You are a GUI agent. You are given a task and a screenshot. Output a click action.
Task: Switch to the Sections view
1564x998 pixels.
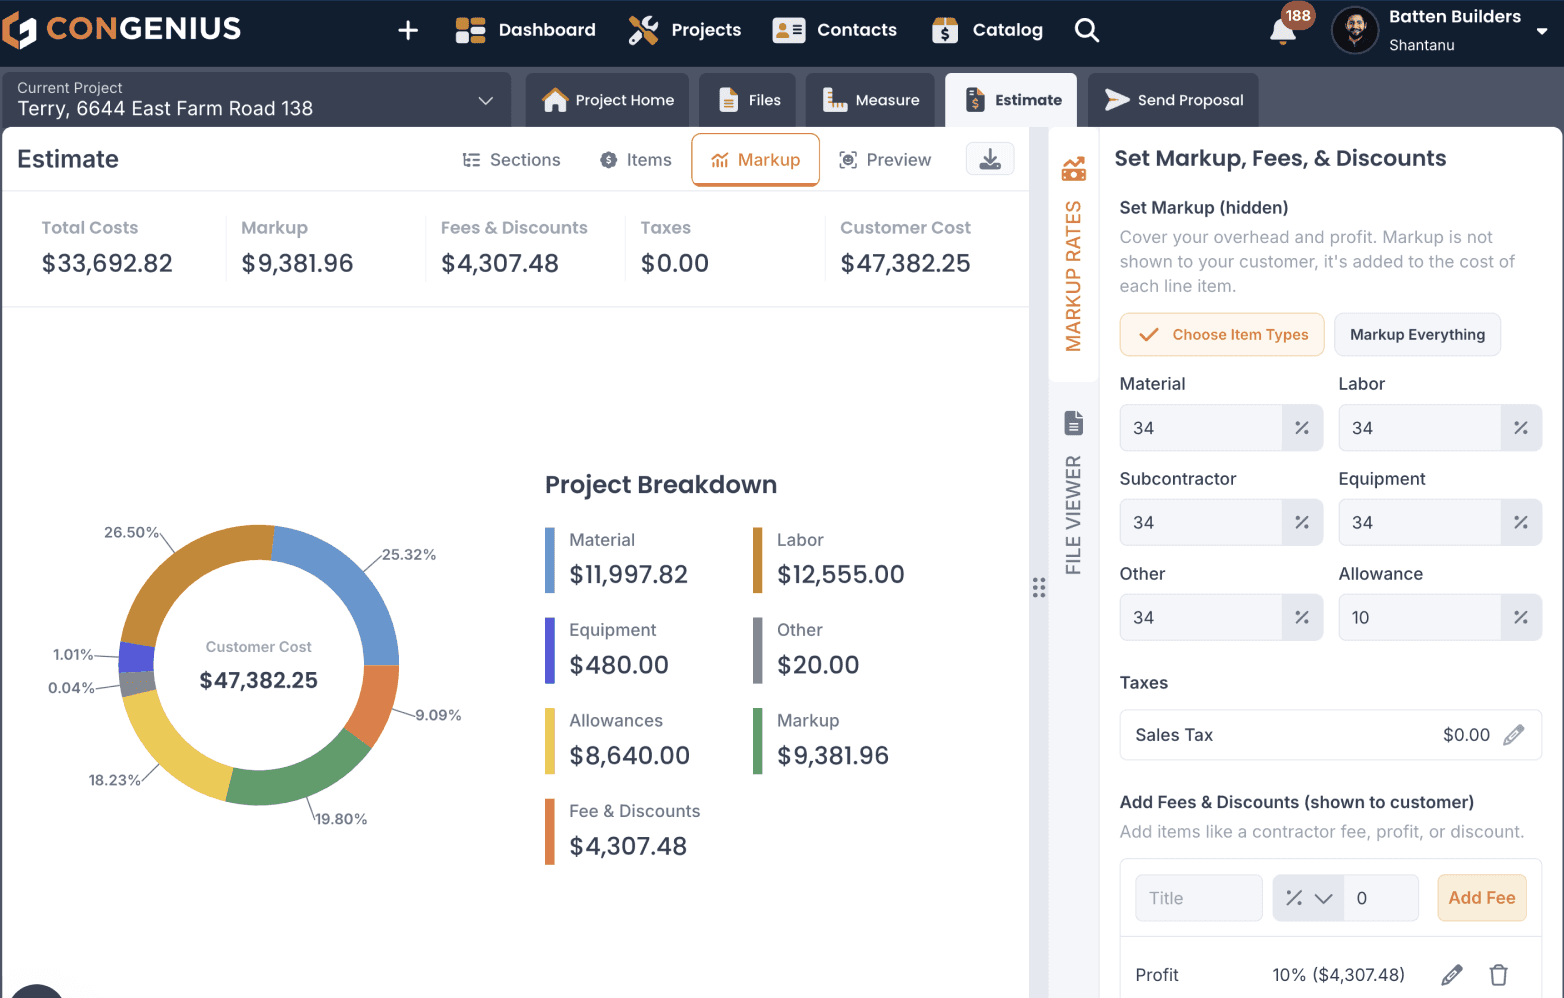tap(511, 160)
